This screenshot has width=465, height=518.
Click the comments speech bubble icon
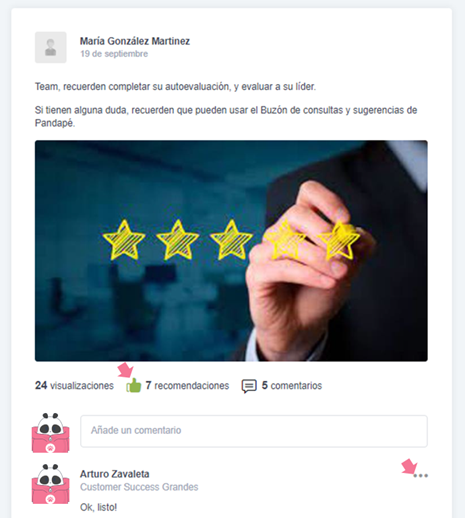[x=249, y=386]
